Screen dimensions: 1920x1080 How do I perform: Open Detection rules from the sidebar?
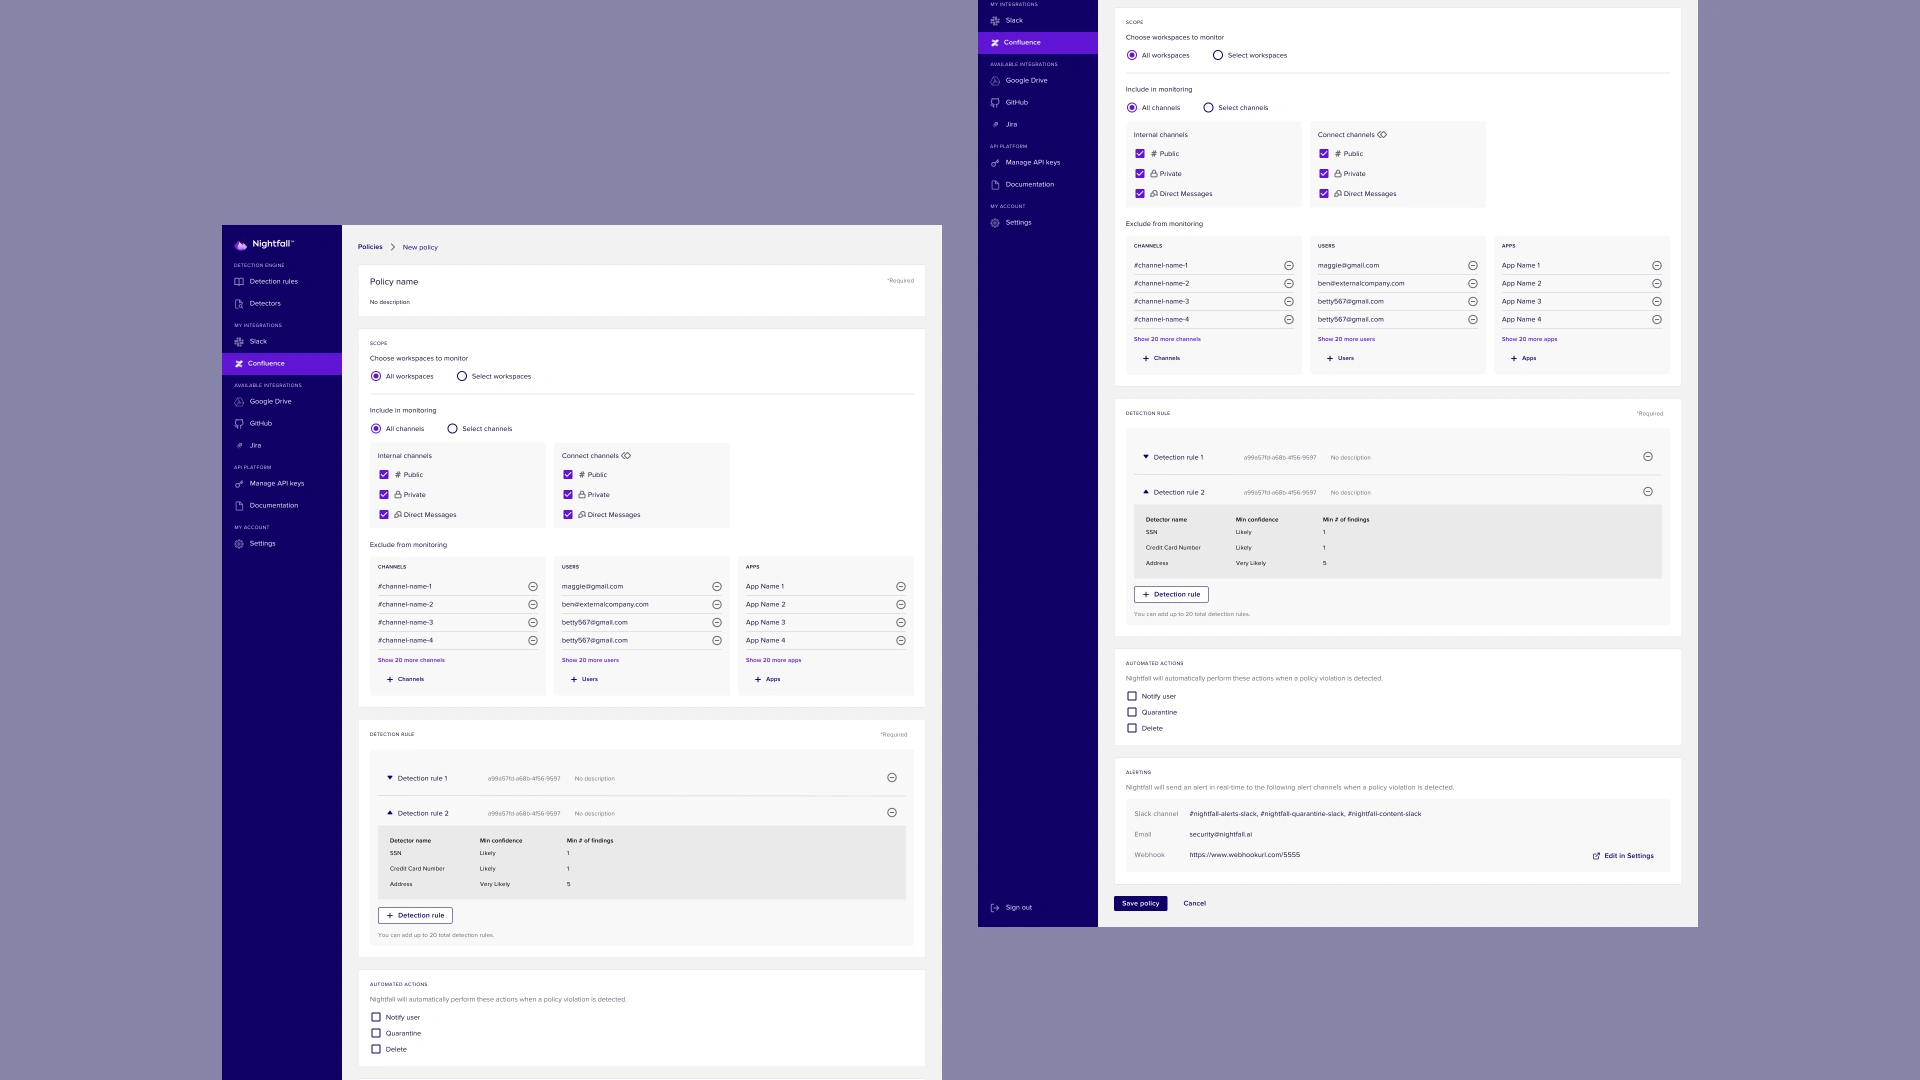click(x=273, y=282)
